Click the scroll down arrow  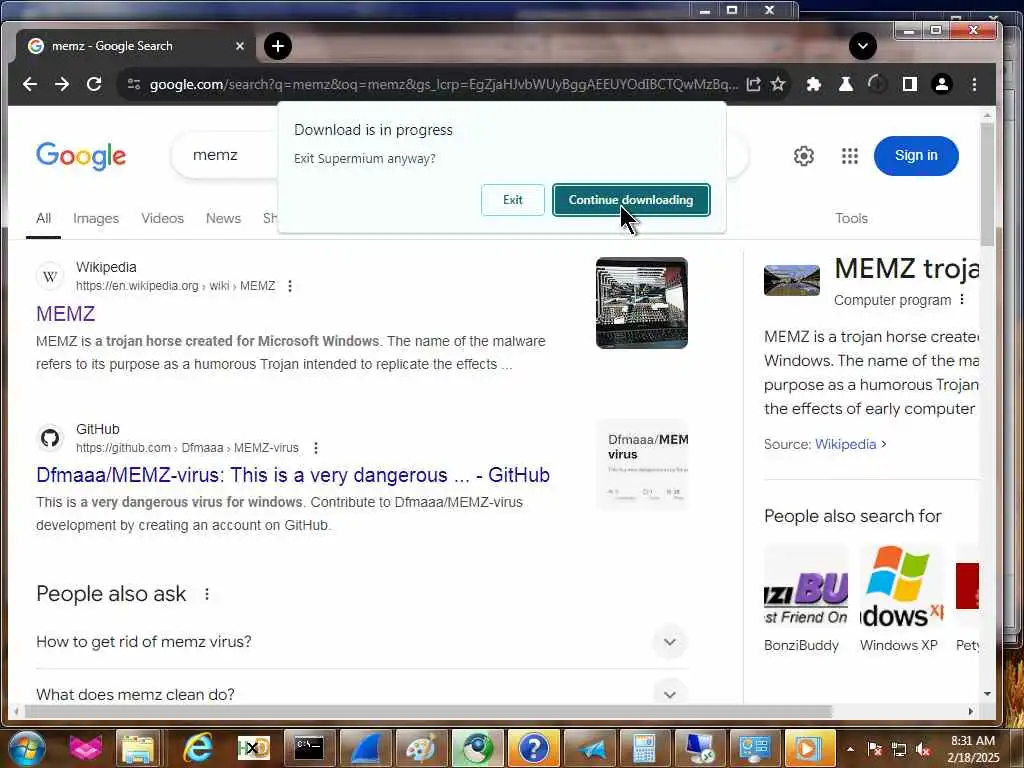pos(987,694)
